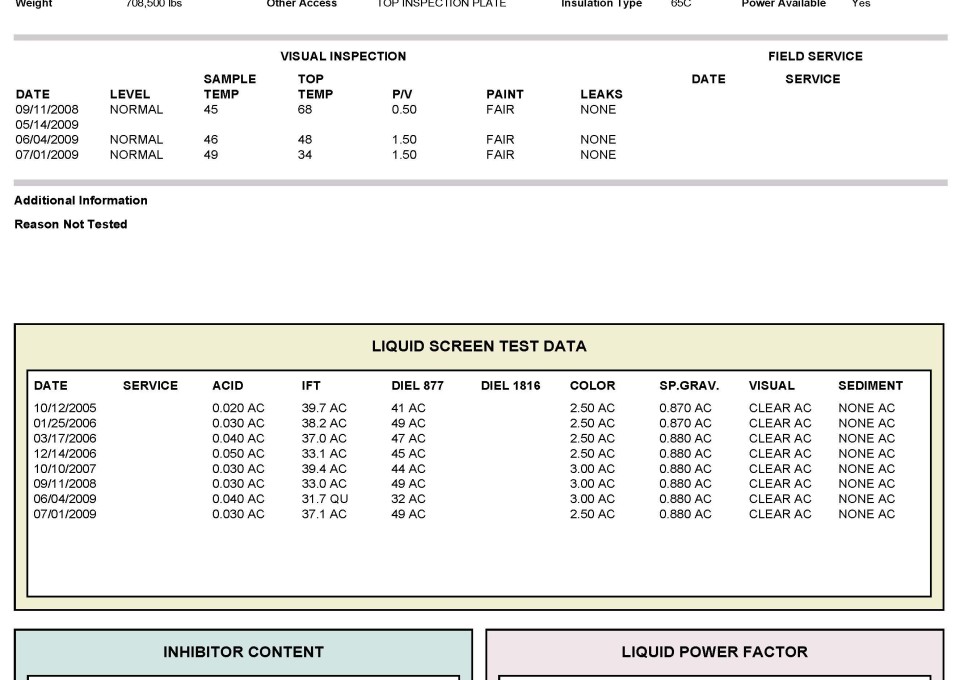Viewport: 960px width, 680px height.
Task: Select acid value 0.050 AC
Action: (x=239, y=454)
